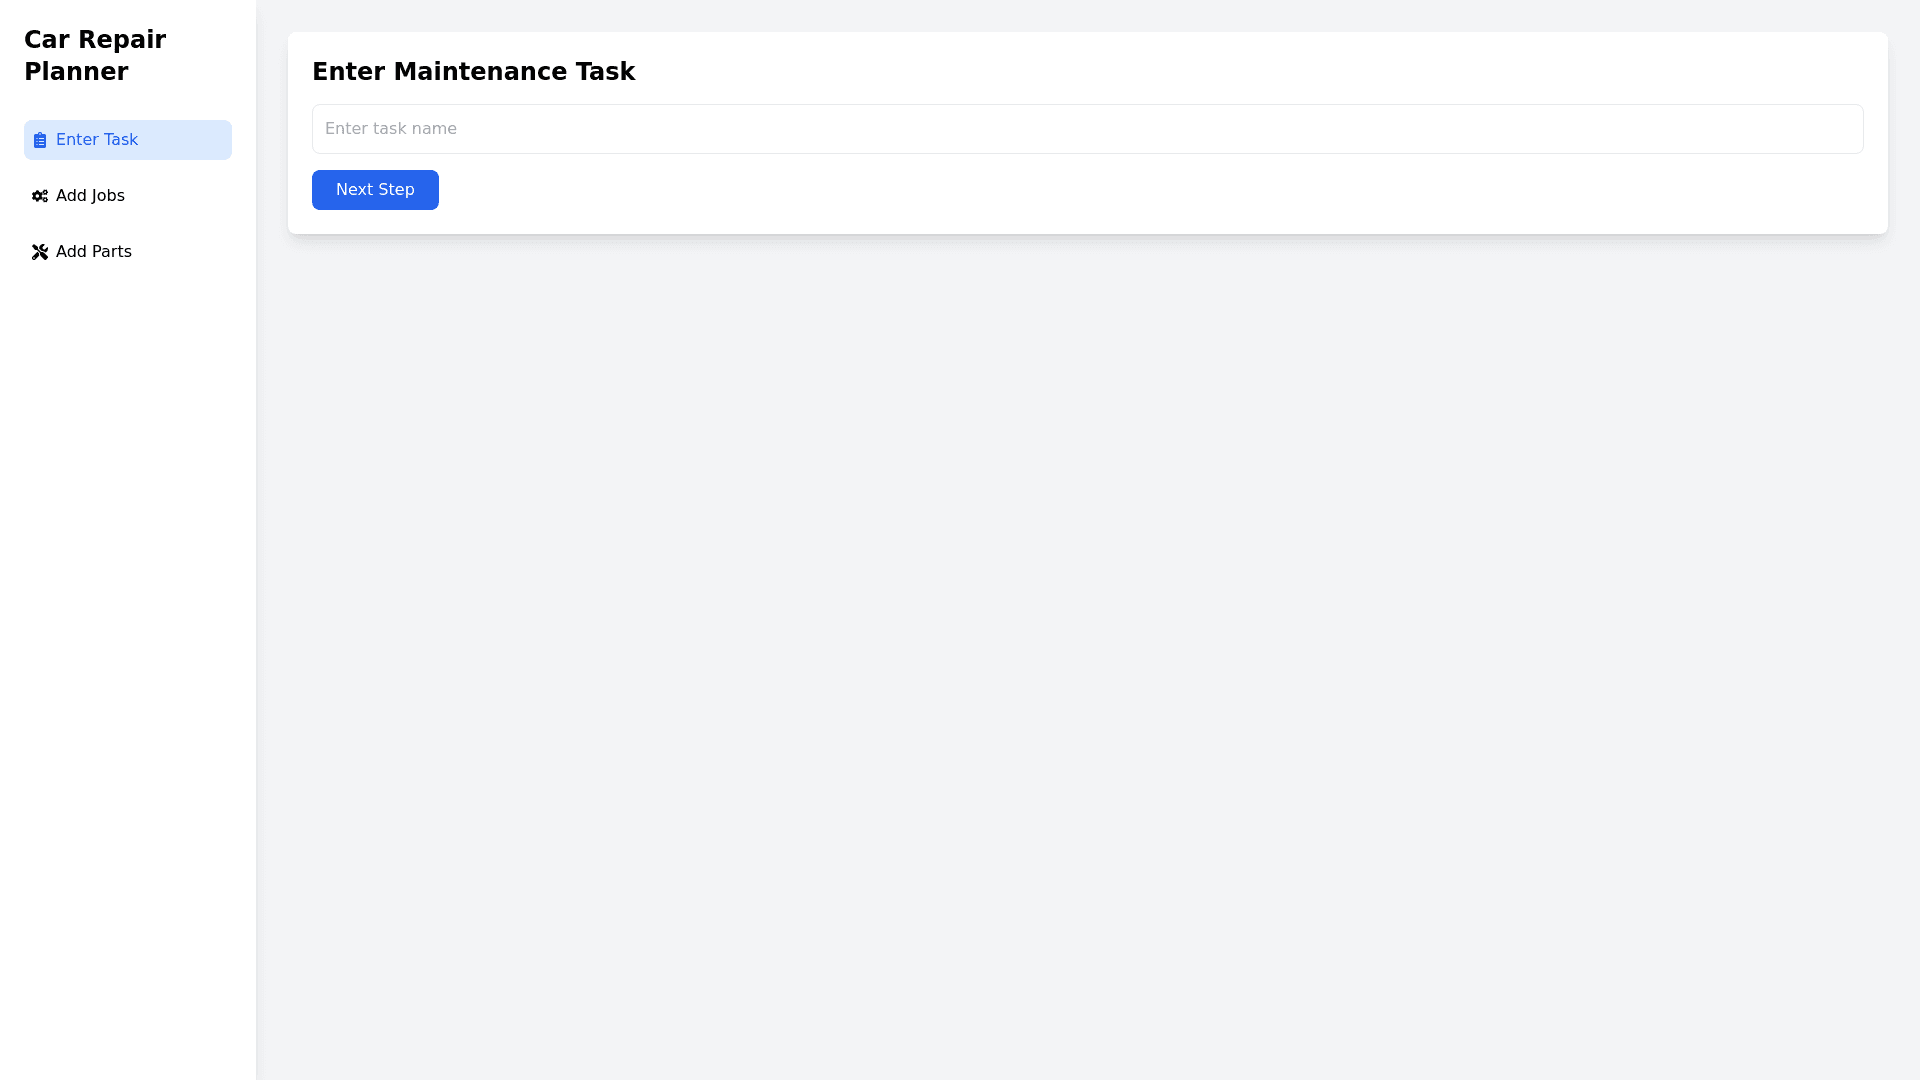Select the Add Jobs text label
This screenshot has width=1920, height=1080.
[90, 196]
